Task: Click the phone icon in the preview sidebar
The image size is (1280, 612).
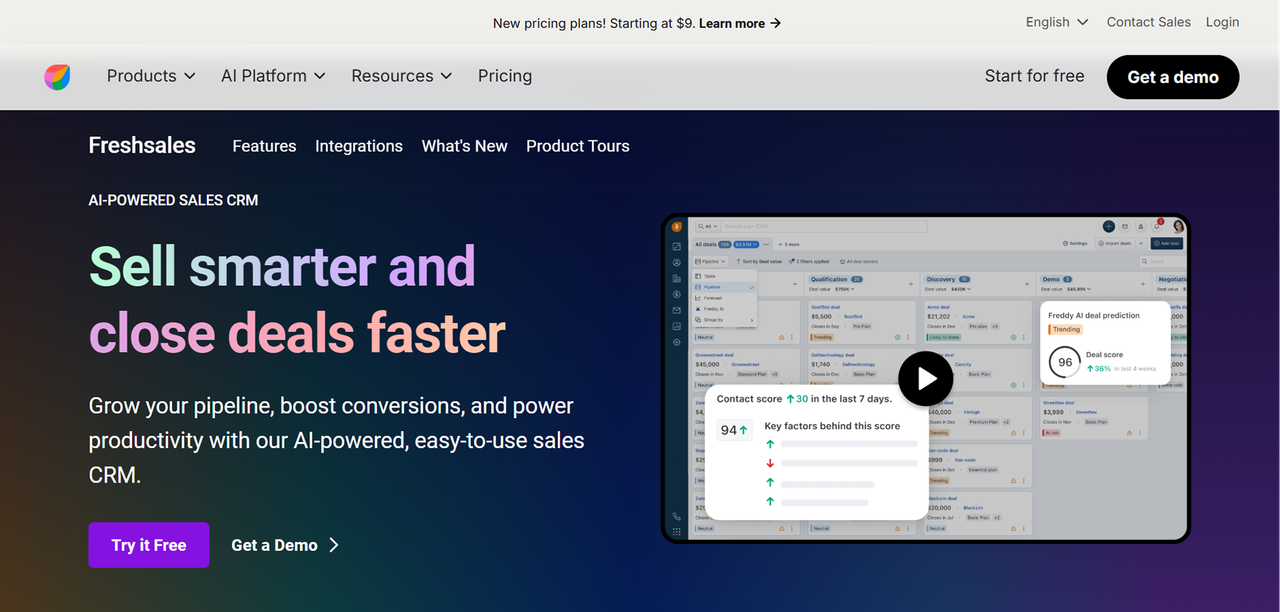Action: tap(677, 517)
